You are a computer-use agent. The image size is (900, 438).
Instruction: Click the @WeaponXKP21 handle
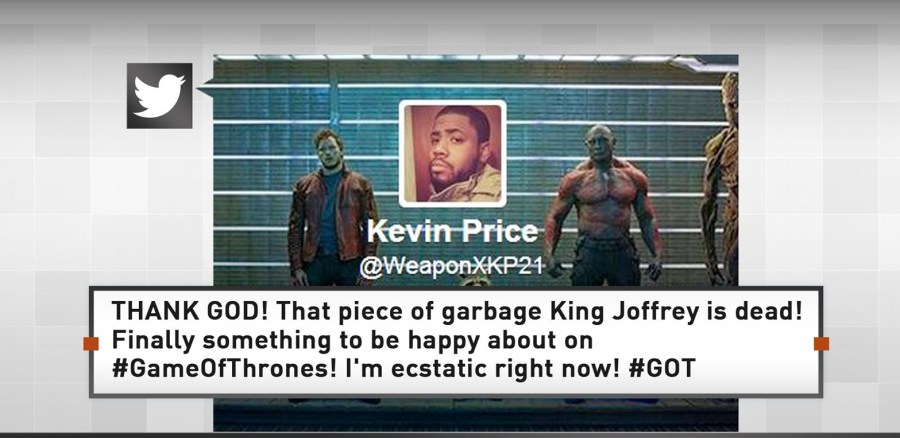coord(452,267)
